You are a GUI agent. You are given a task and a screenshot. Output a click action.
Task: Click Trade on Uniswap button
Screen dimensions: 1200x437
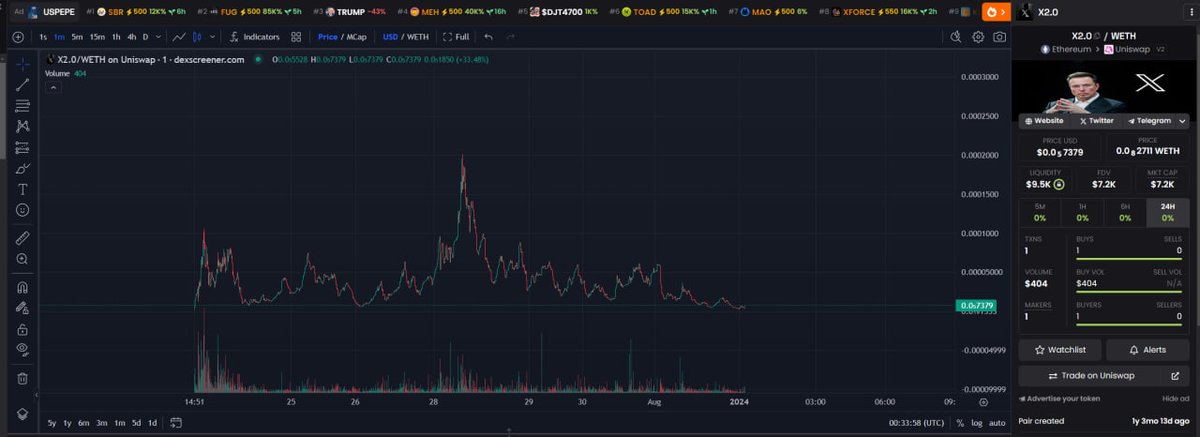(x=1104, y=376)
